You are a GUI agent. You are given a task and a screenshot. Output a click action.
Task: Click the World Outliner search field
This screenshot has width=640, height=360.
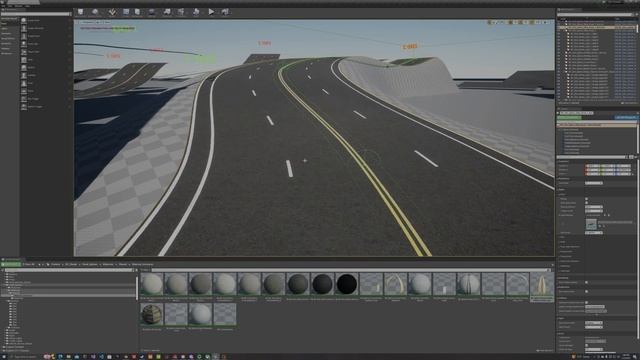pyautogui.click(x=595, y=14)
